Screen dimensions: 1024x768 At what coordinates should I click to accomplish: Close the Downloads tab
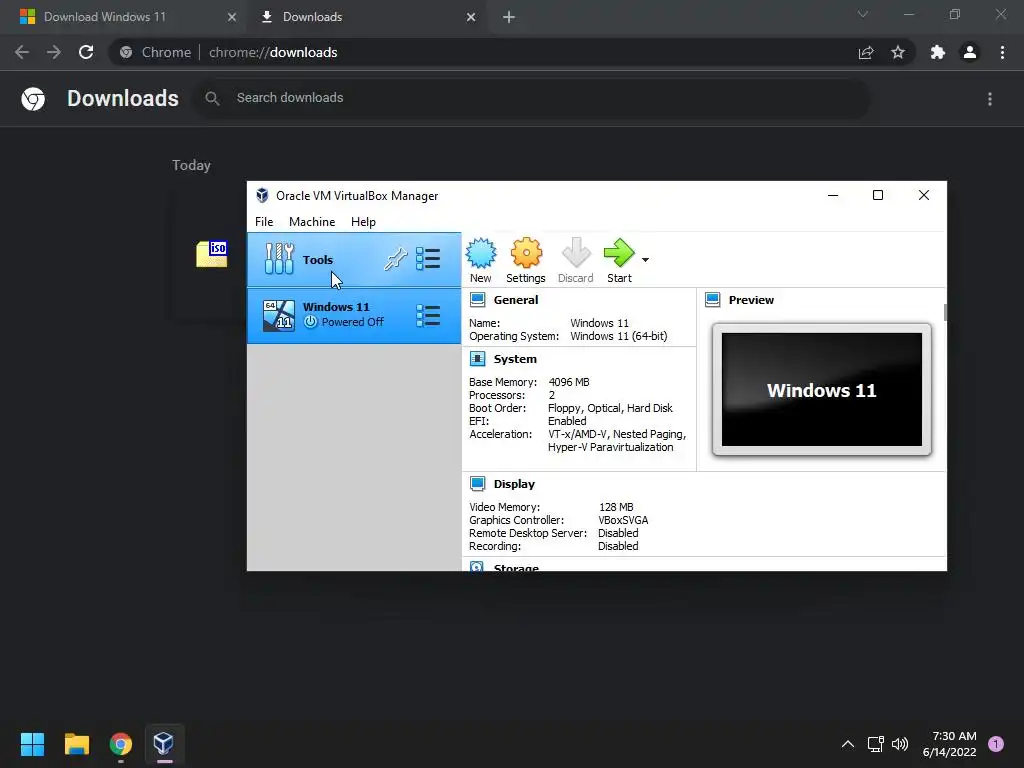click(471, 17)
